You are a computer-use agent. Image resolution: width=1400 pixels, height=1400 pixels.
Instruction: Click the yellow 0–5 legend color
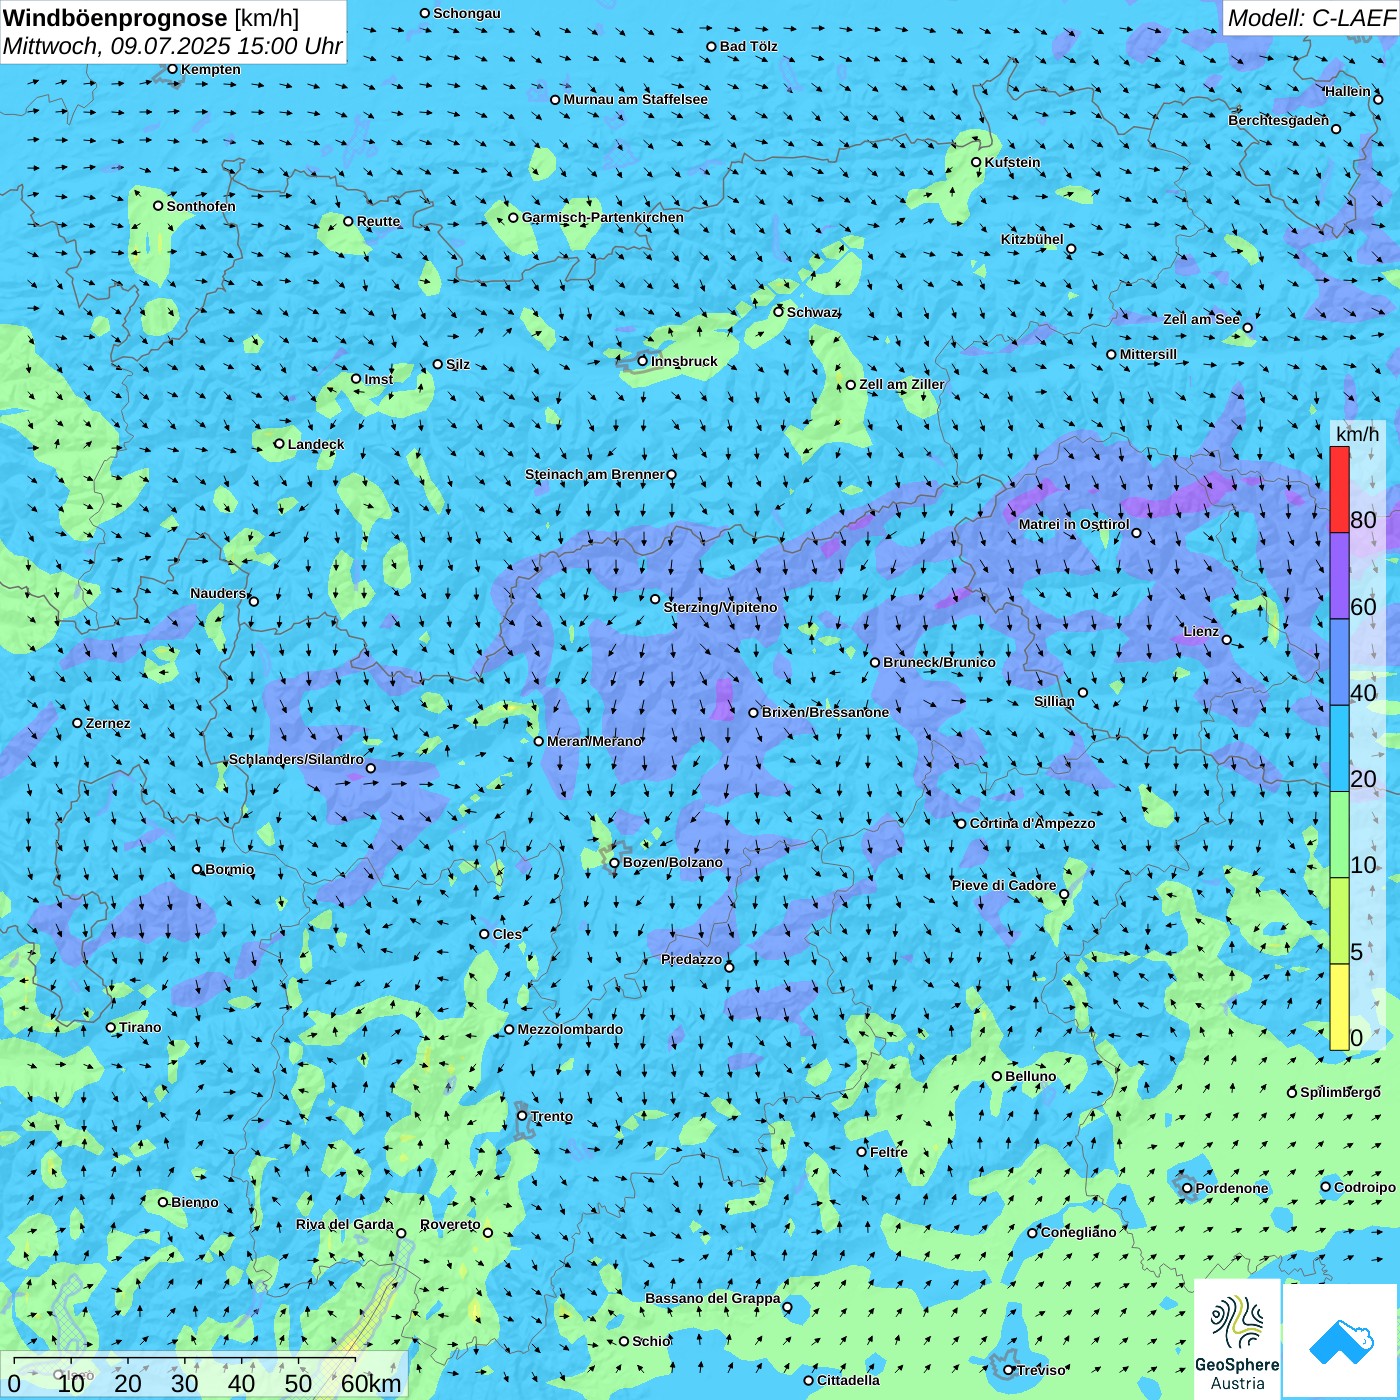1339,1007
